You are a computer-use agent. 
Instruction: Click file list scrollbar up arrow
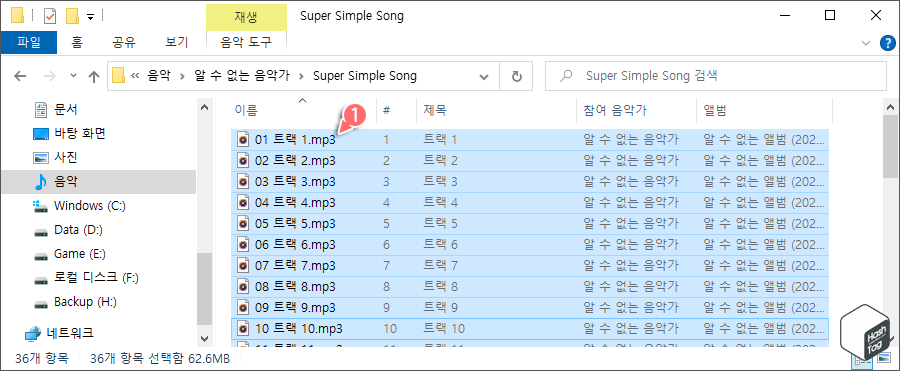pyautogui.click(x=890, y=107)
